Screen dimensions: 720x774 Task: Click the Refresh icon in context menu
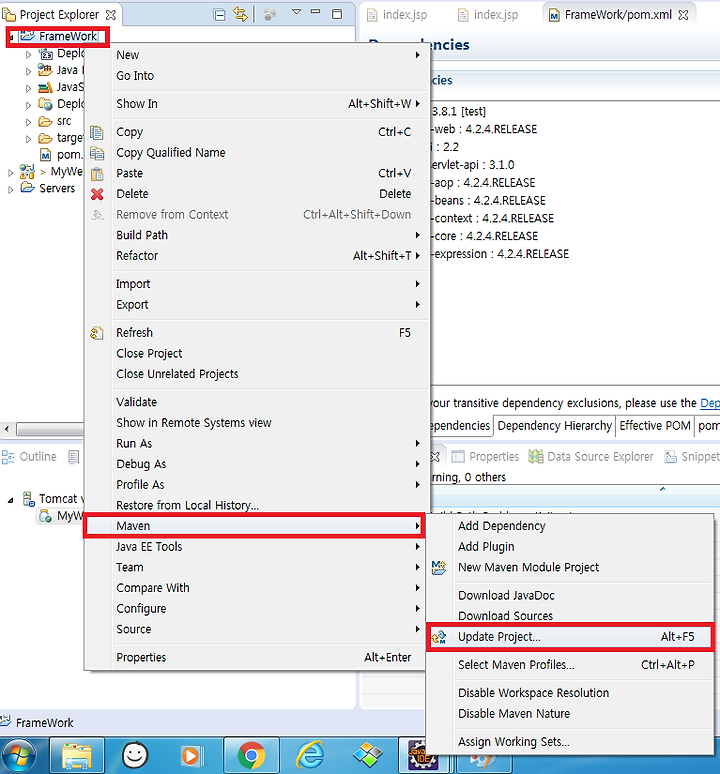pyautogui.click(x=97, y=333)
